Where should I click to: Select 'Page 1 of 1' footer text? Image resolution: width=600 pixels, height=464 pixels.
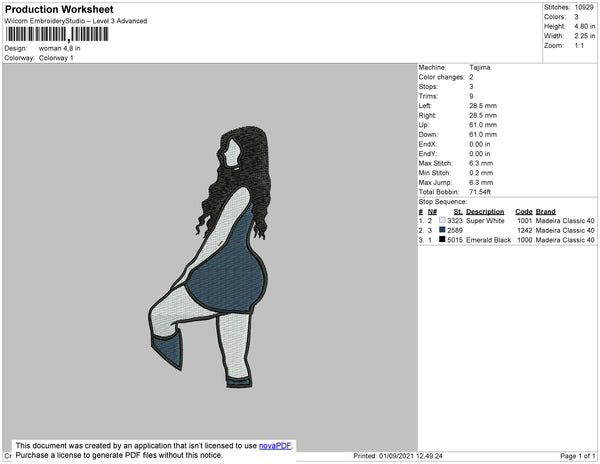tap(578, 456)
